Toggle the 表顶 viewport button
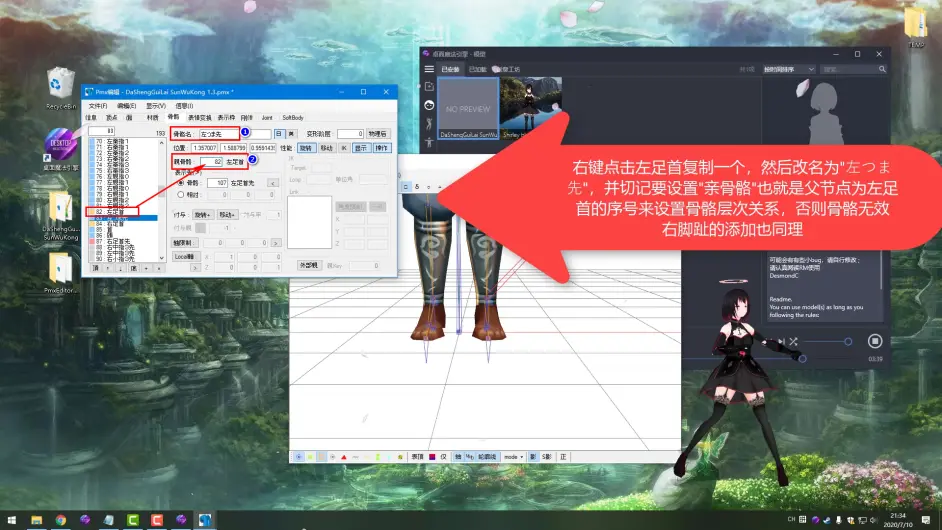Screen dimensions: 942x530 tap(418, 457)
